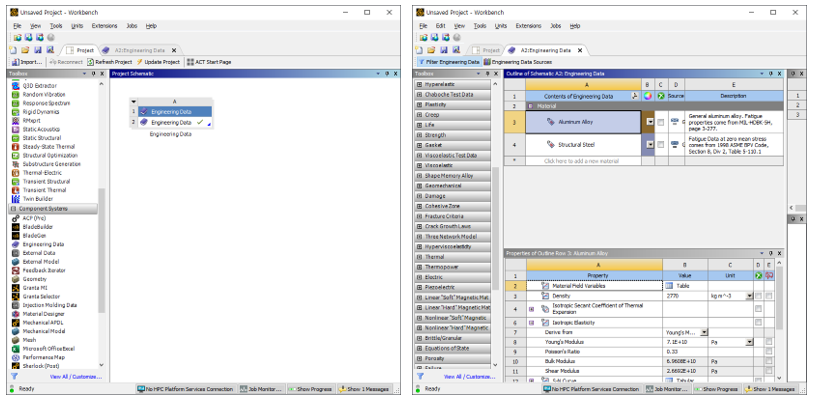The image size is (818, 396).
Task: Toggle column E checkbox for Poisson's Ratio
Action: (768, 351)
